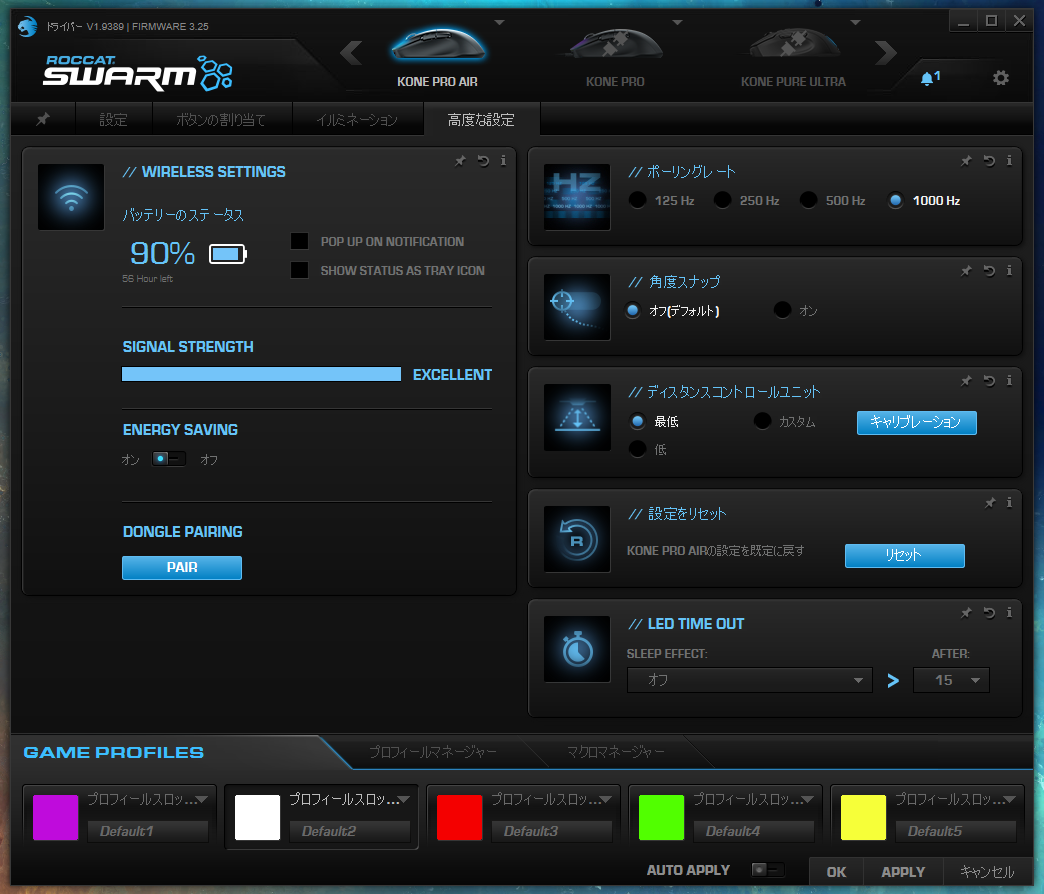This screenshot has height=894, width=1044.
Task: Switch to the 設定 tab
Action: point(113,120)
